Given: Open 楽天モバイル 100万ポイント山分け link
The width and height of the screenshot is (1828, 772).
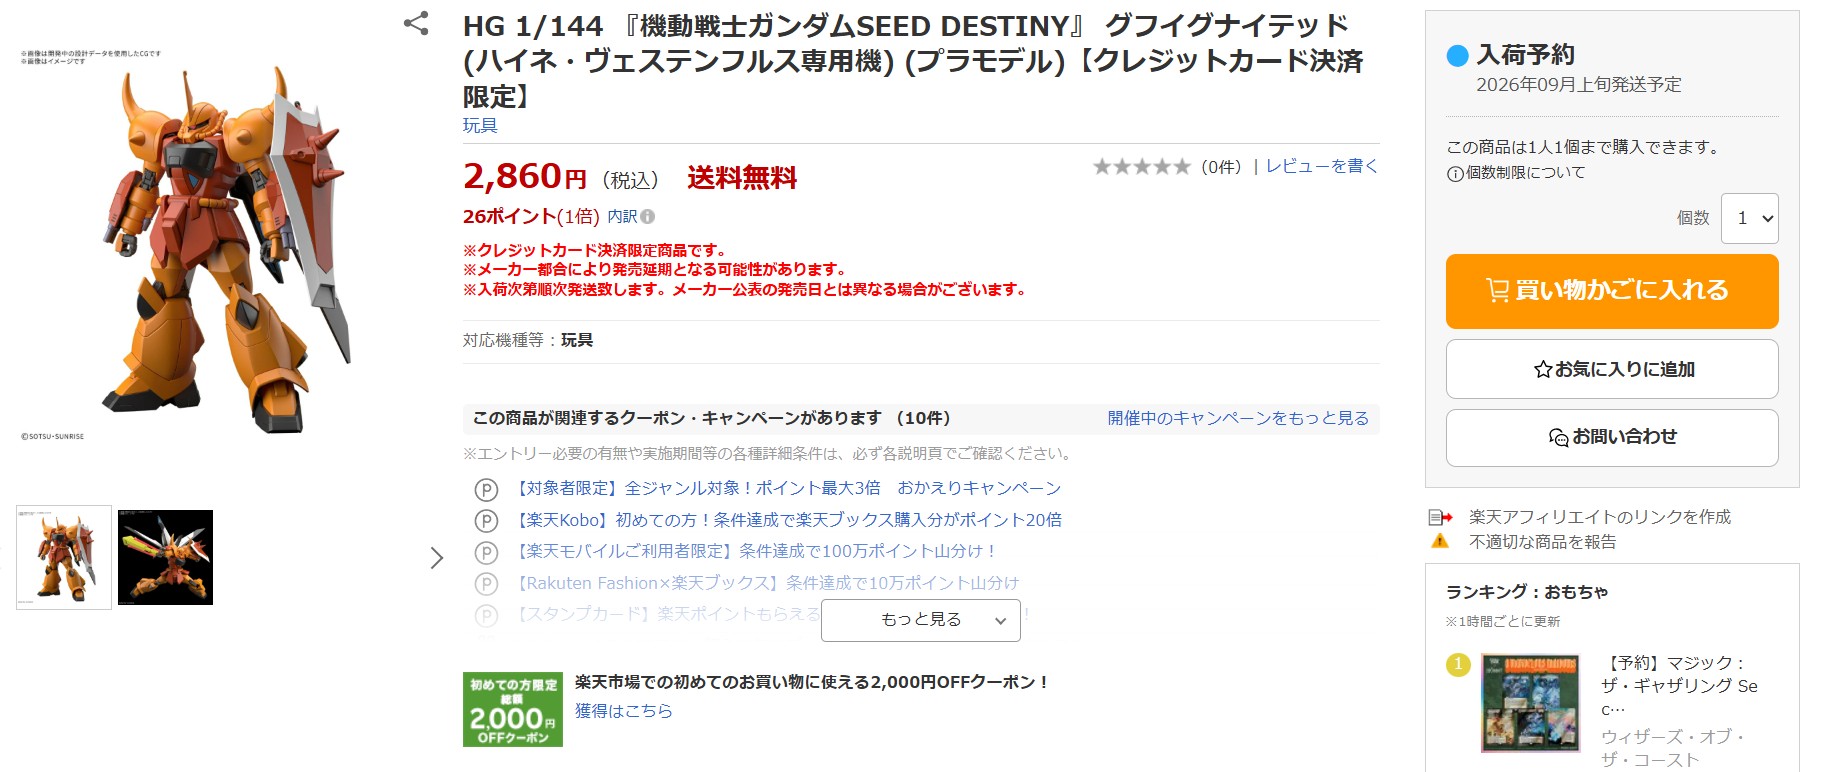Looking at the screenshot, I should 755,551.
